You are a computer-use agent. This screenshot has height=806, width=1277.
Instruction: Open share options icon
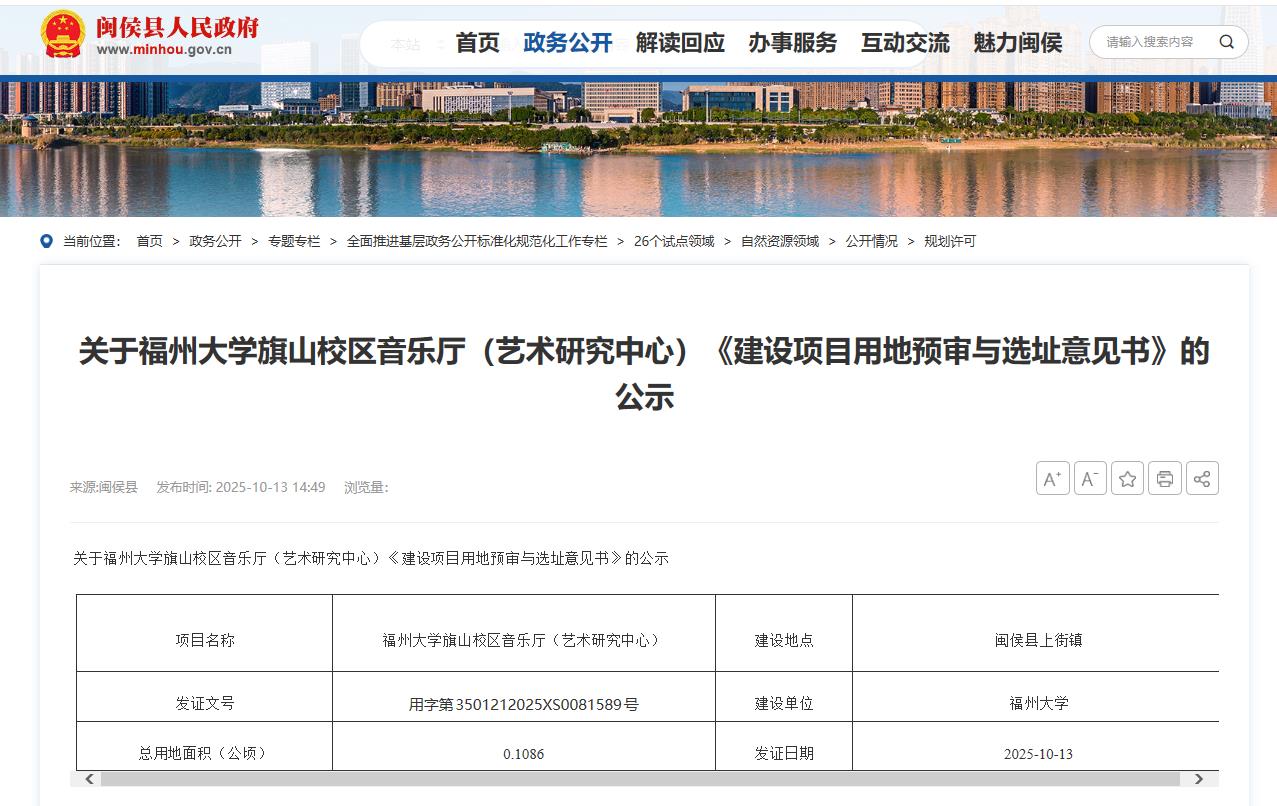coord(1202,479)
